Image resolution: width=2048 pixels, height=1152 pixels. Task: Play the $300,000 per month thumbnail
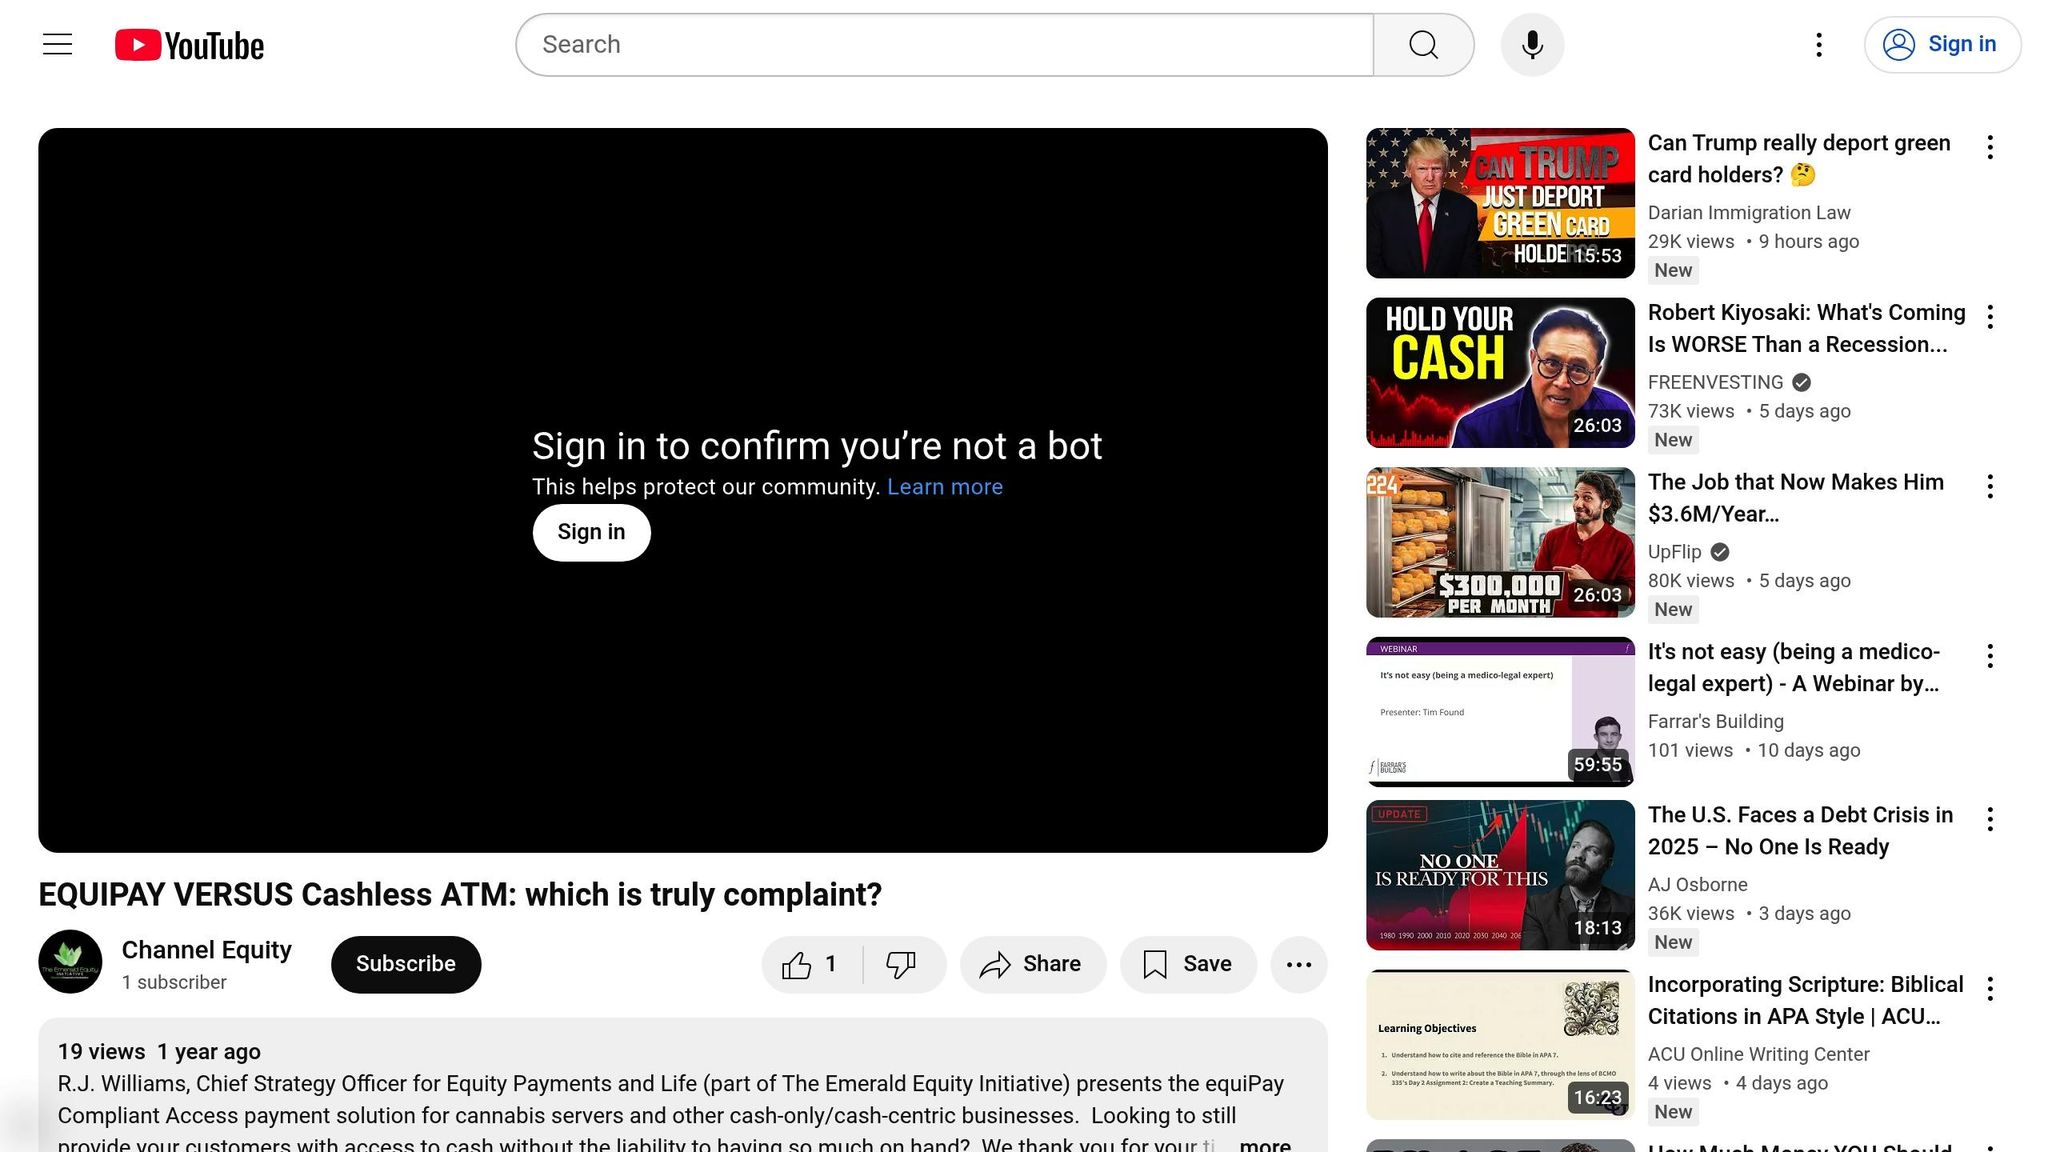pos(1500,542)
